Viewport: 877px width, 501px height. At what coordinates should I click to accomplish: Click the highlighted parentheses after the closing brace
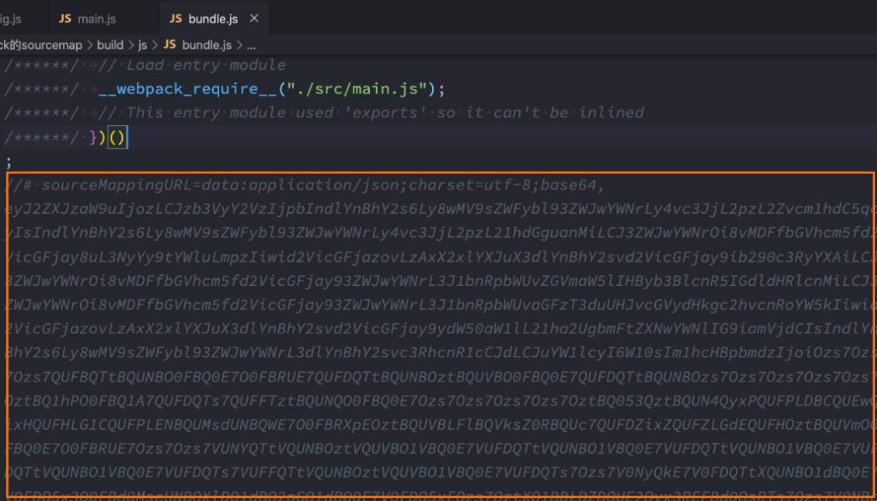point(116,136)
